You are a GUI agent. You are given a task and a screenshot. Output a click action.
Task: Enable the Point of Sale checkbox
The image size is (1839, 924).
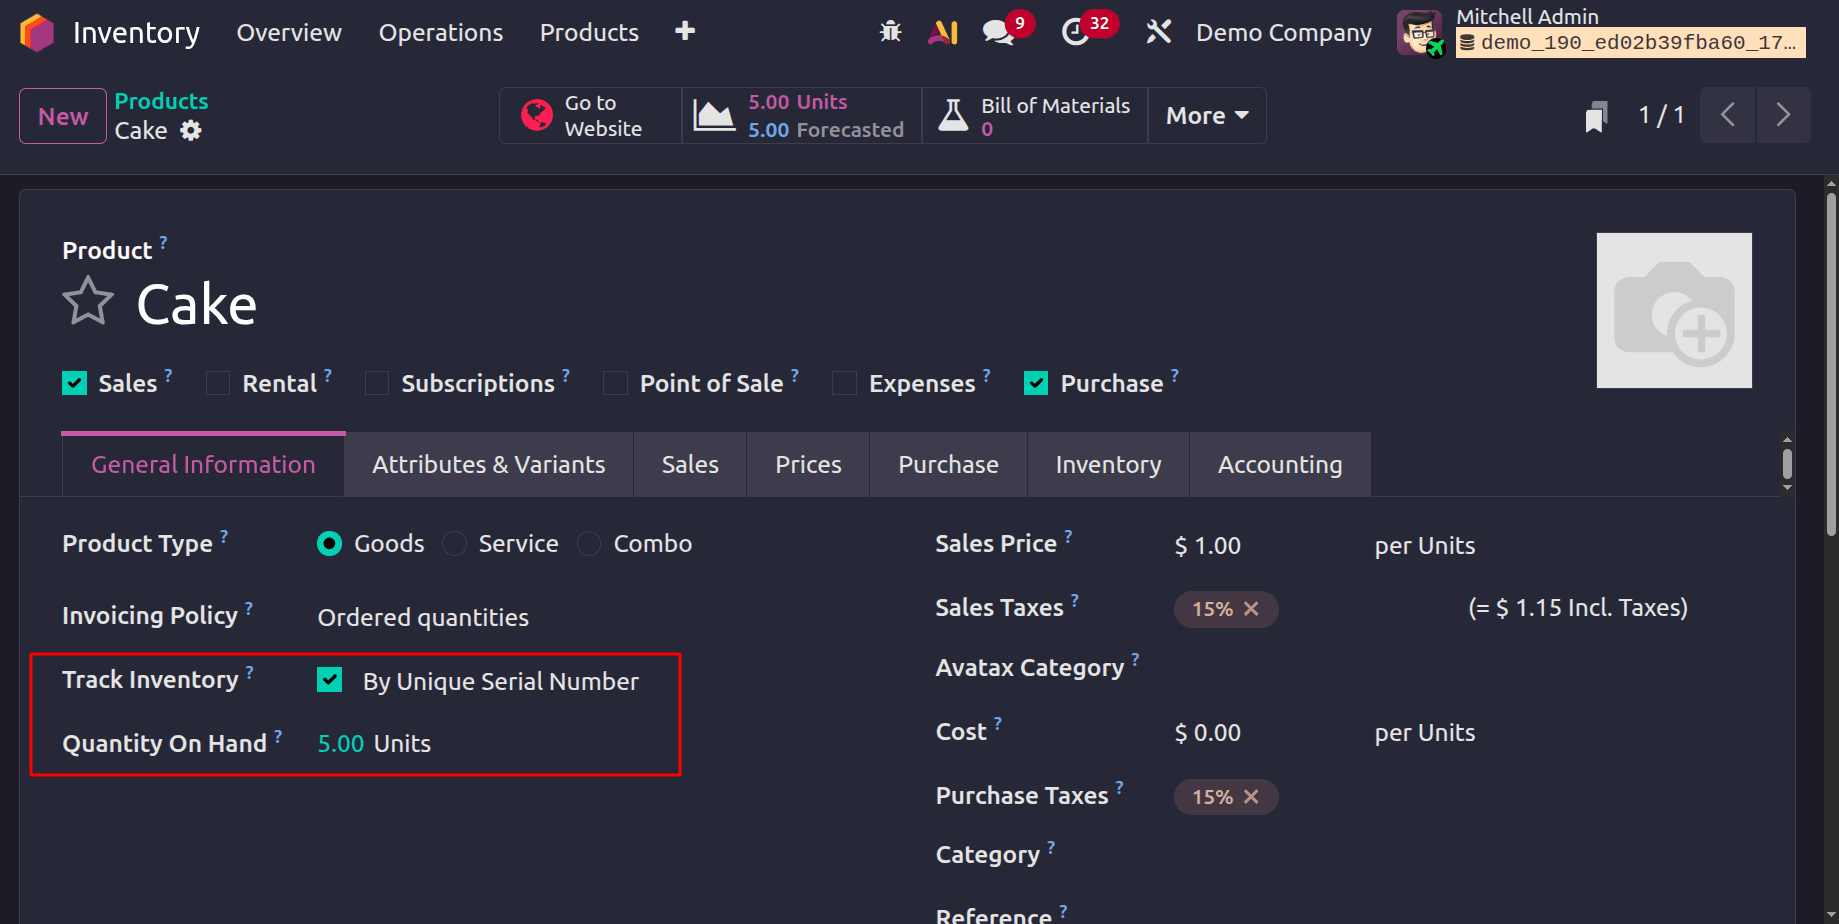[x=615, y=382]
